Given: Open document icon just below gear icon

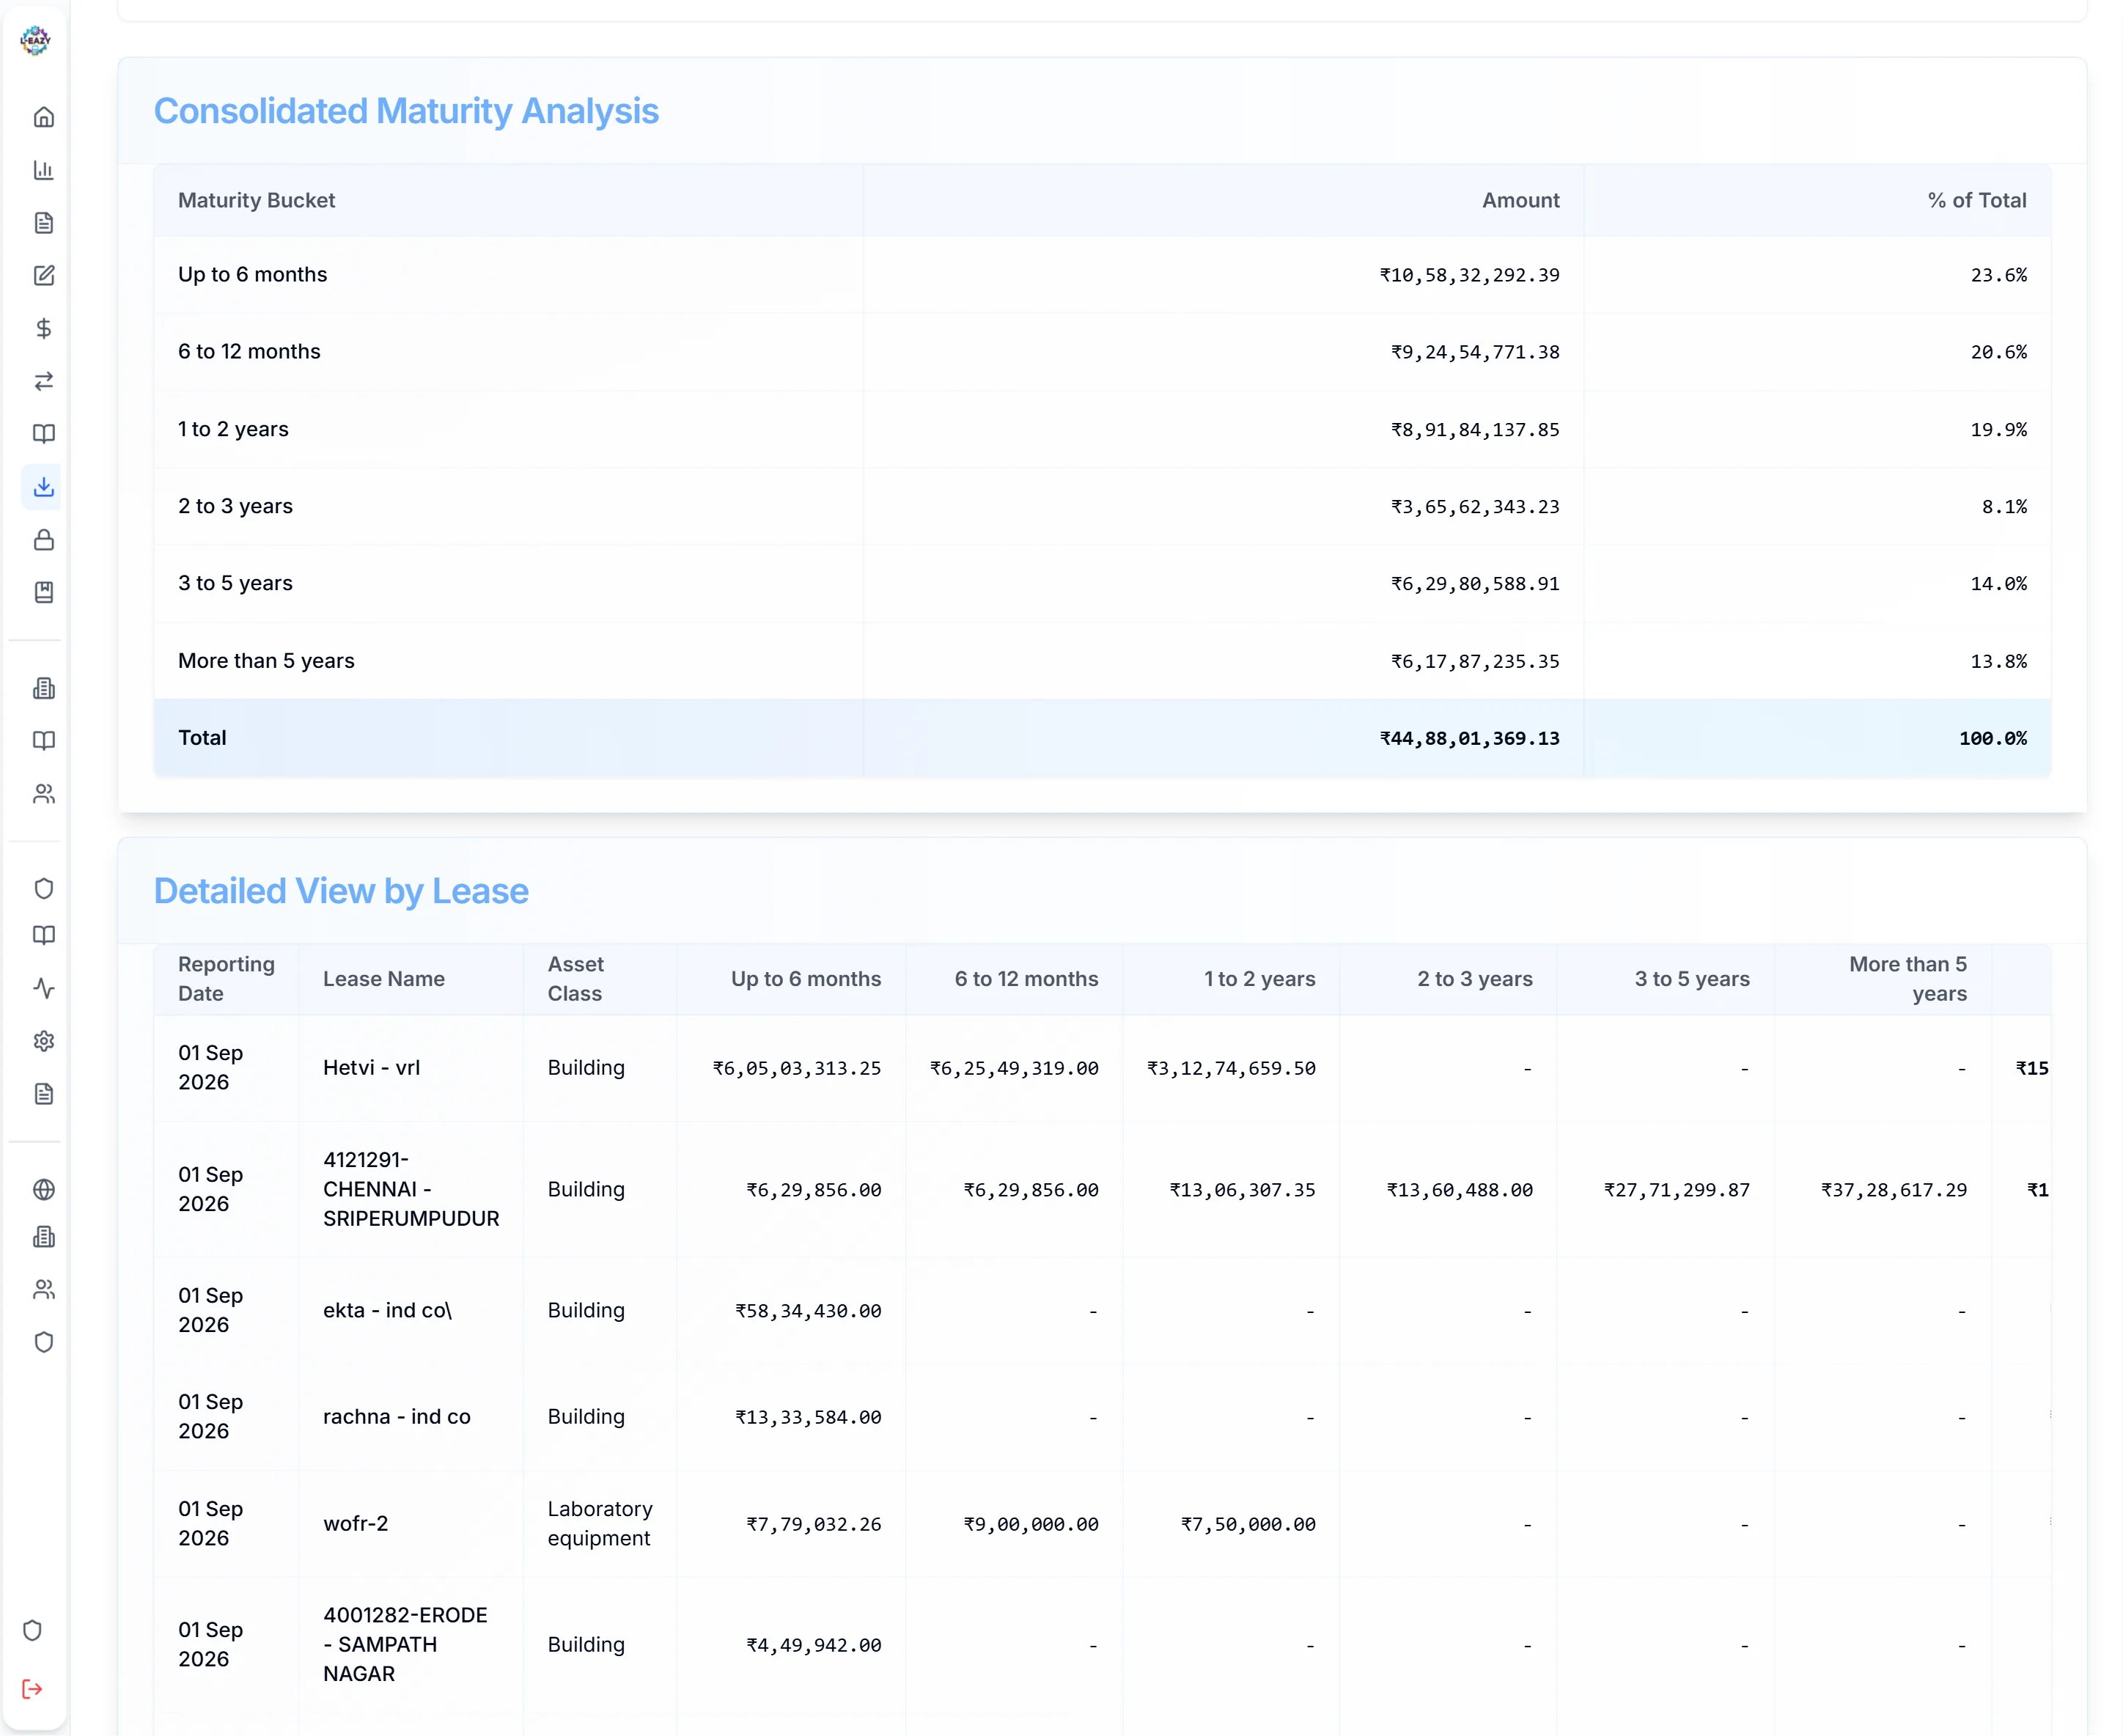Looking at the screenshot, I should (43, 1094).
